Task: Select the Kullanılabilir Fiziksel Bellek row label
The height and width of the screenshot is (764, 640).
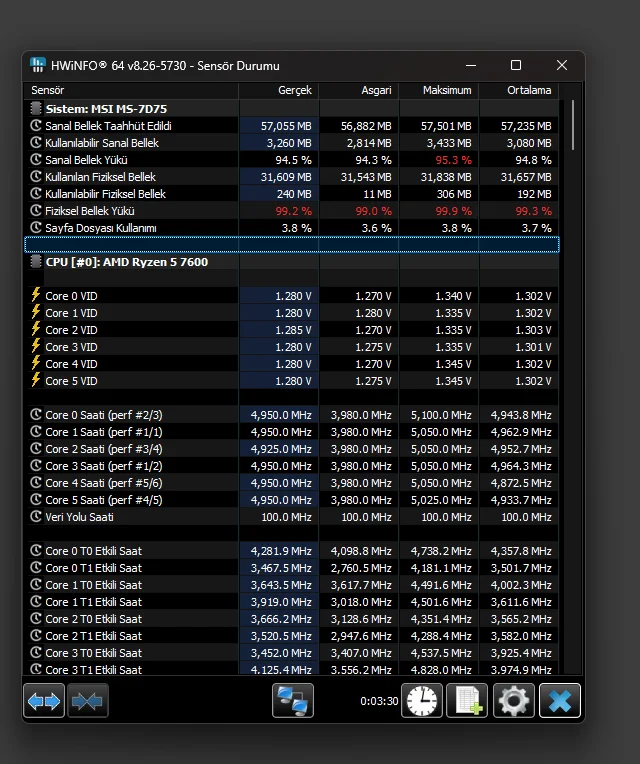Action: (x=106, y=194)
